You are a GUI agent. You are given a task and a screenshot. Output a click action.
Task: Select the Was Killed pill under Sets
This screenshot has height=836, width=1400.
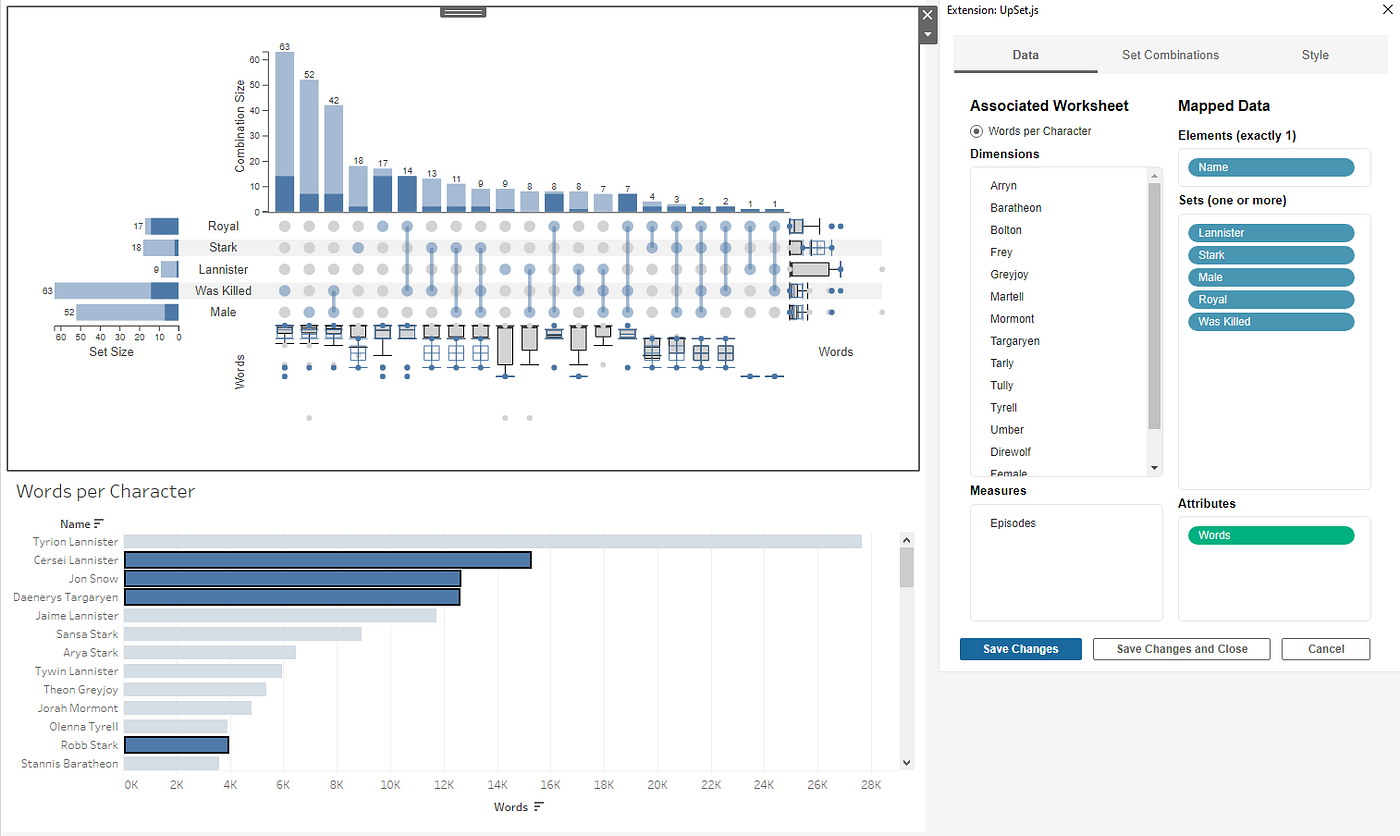(x=1270, y=321)
